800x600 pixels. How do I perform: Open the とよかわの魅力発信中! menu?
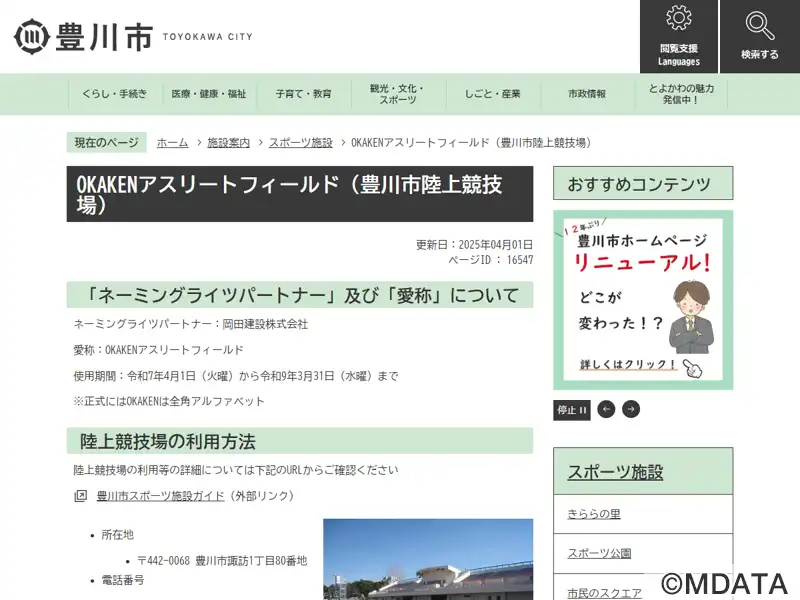click(681, 94)
